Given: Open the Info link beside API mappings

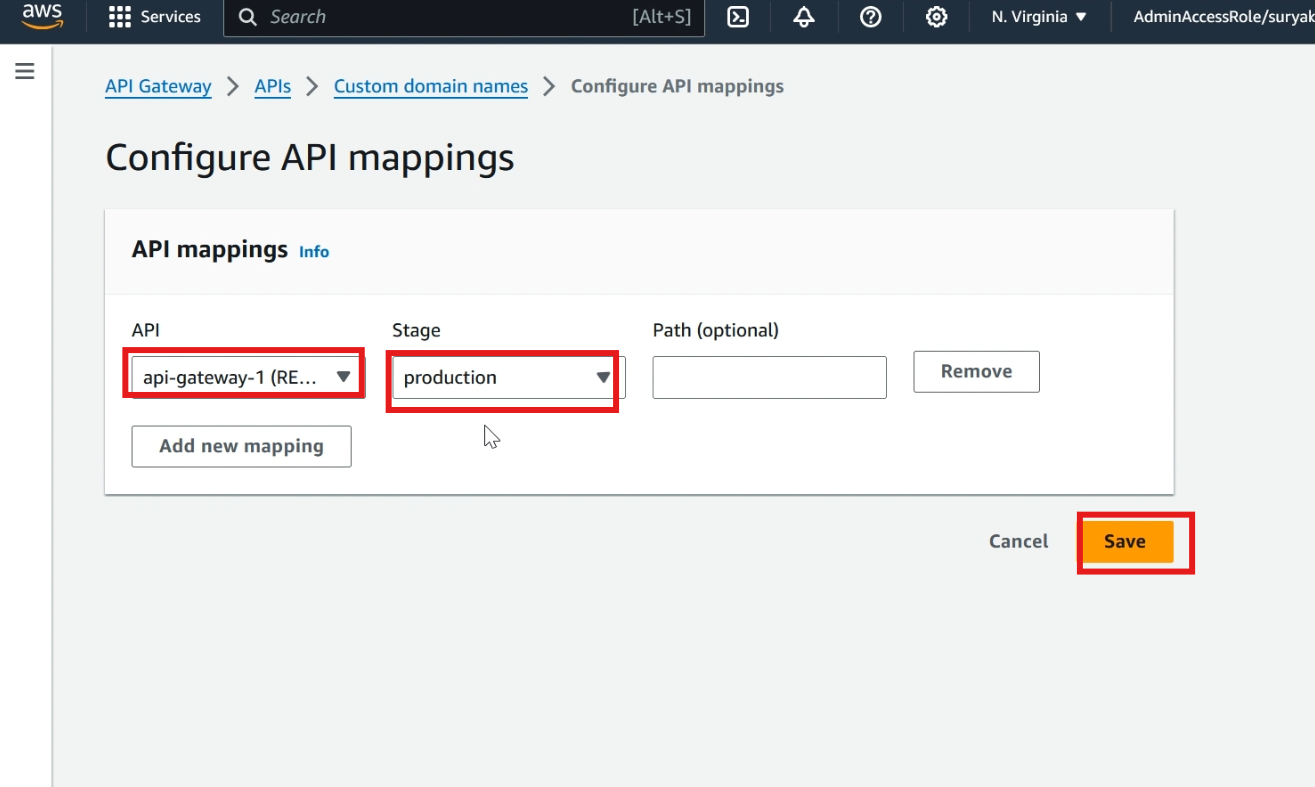Looking at the screenshot, I should pyautogui.click(x=314, y=252).
